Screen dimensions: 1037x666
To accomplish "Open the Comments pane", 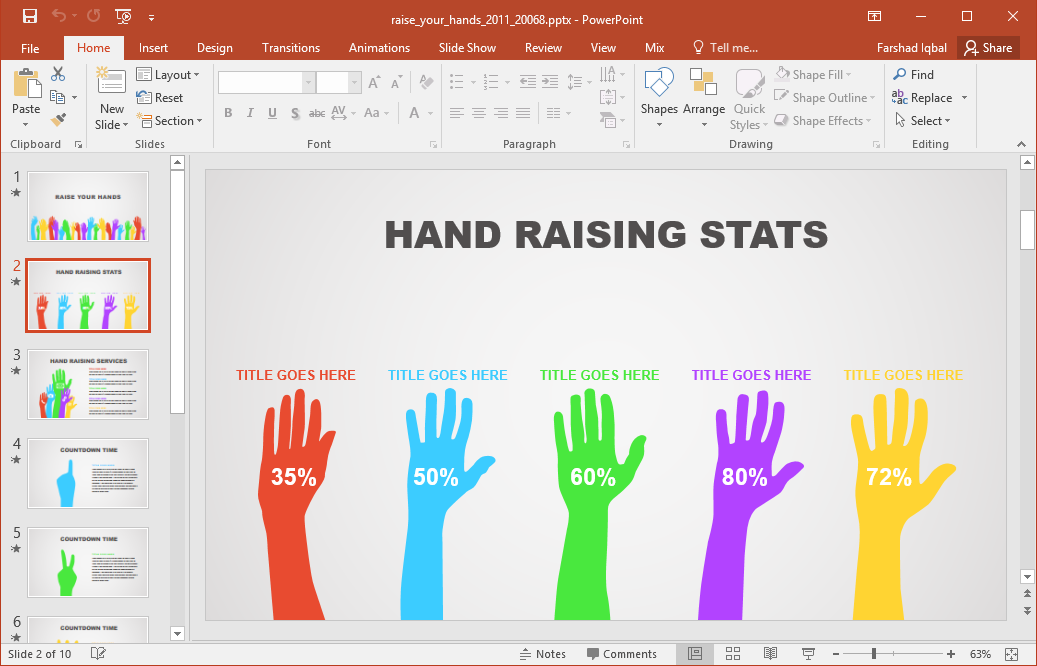I will tap(623, 653).
